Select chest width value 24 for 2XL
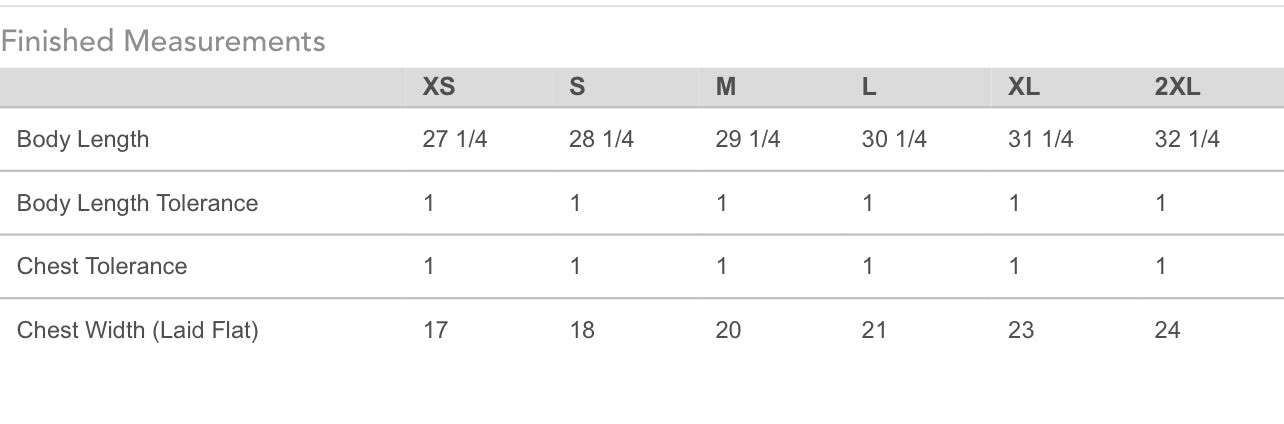This screenshot has width=1284, height=424. [x=1167, y=330]
